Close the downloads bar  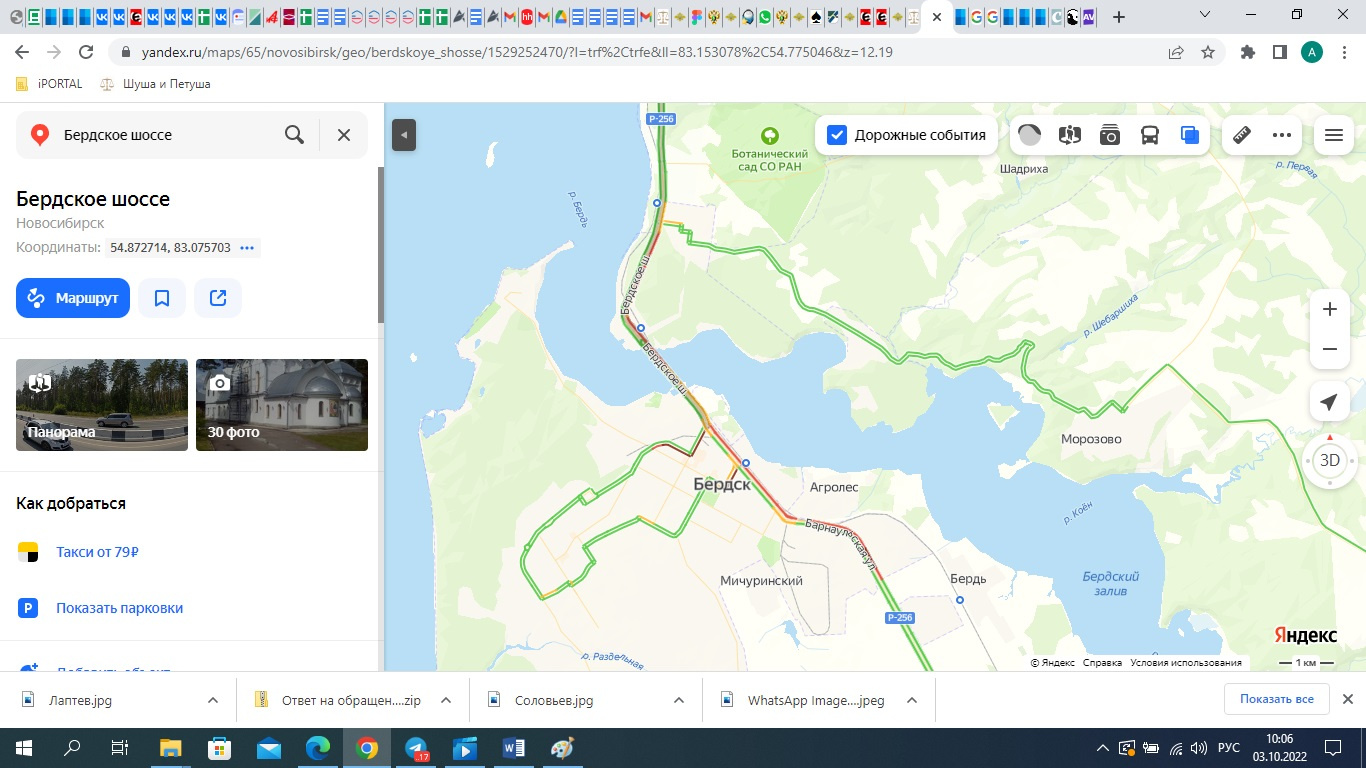click(1347, 699)
